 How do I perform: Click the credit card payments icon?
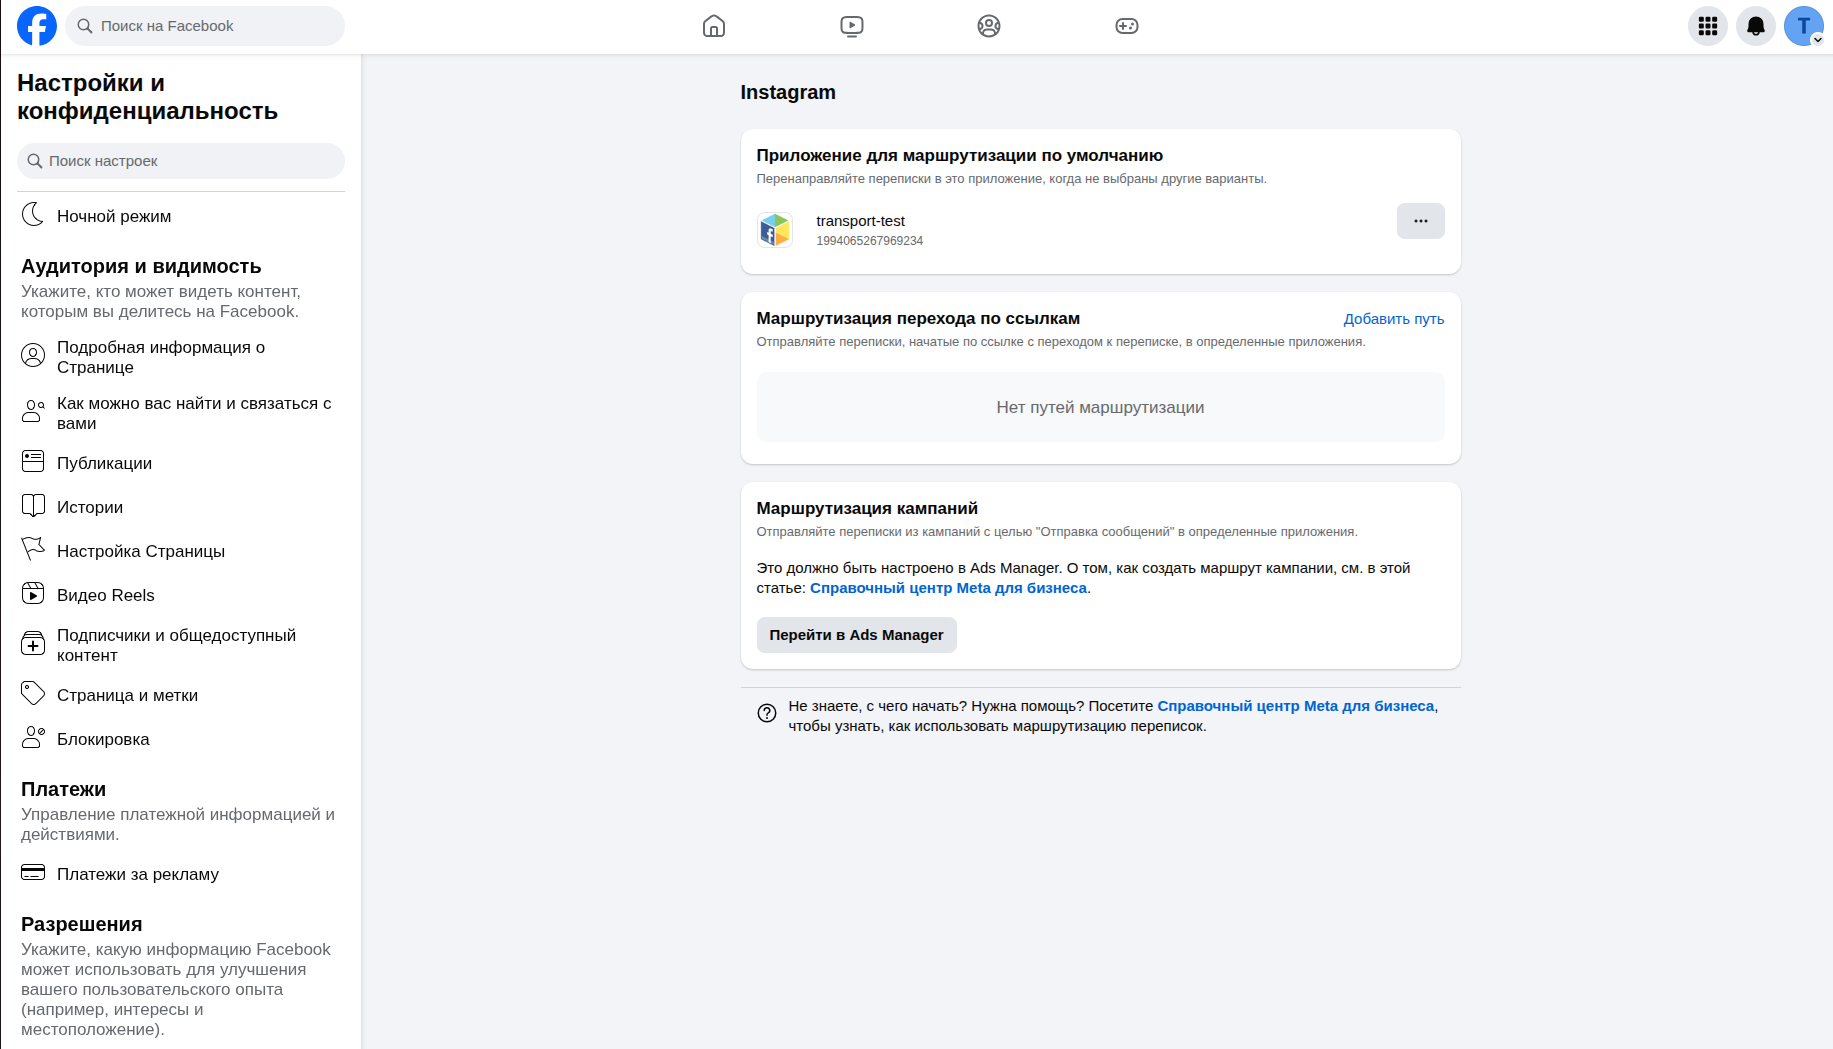[33, 872]
